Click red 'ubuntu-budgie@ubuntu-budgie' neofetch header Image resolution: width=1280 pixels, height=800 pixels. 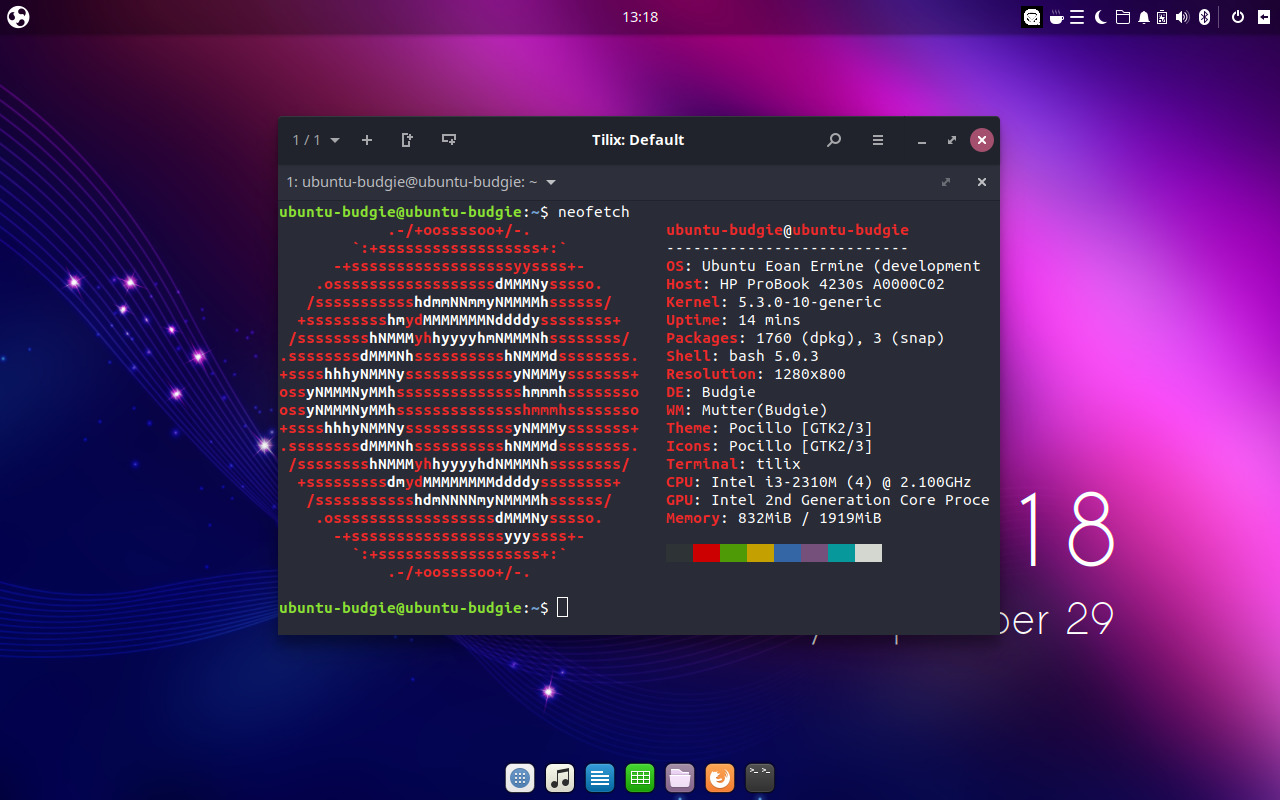[x=787, y=230]
